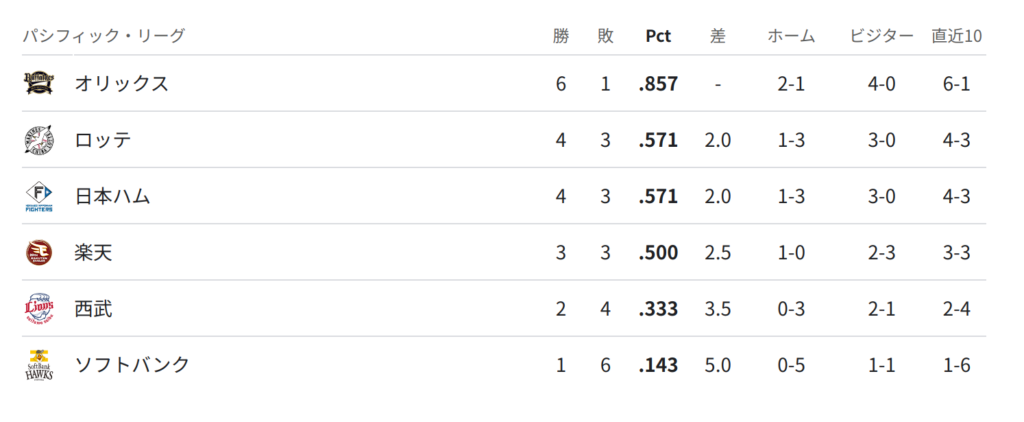Open the 日本ハム team link
This screenshot has height=422, width=1024.
pos(112,197)
